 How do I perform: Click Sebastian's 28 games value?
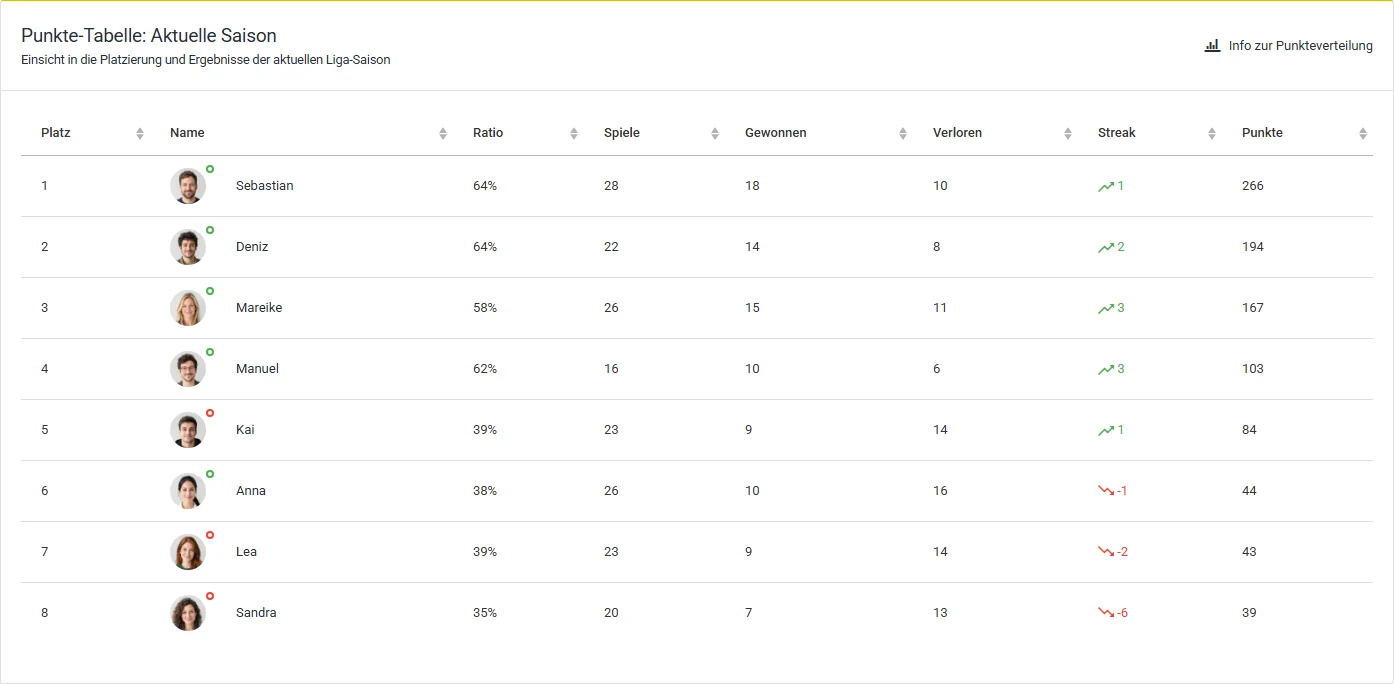[x=611, y=186]
